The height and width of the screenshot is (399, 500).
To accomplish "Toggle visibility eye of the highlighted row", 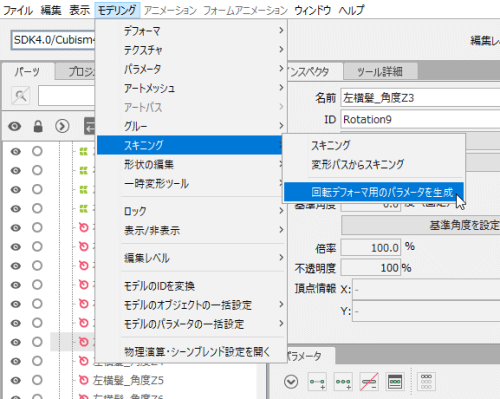I will (x=15, y=342).
